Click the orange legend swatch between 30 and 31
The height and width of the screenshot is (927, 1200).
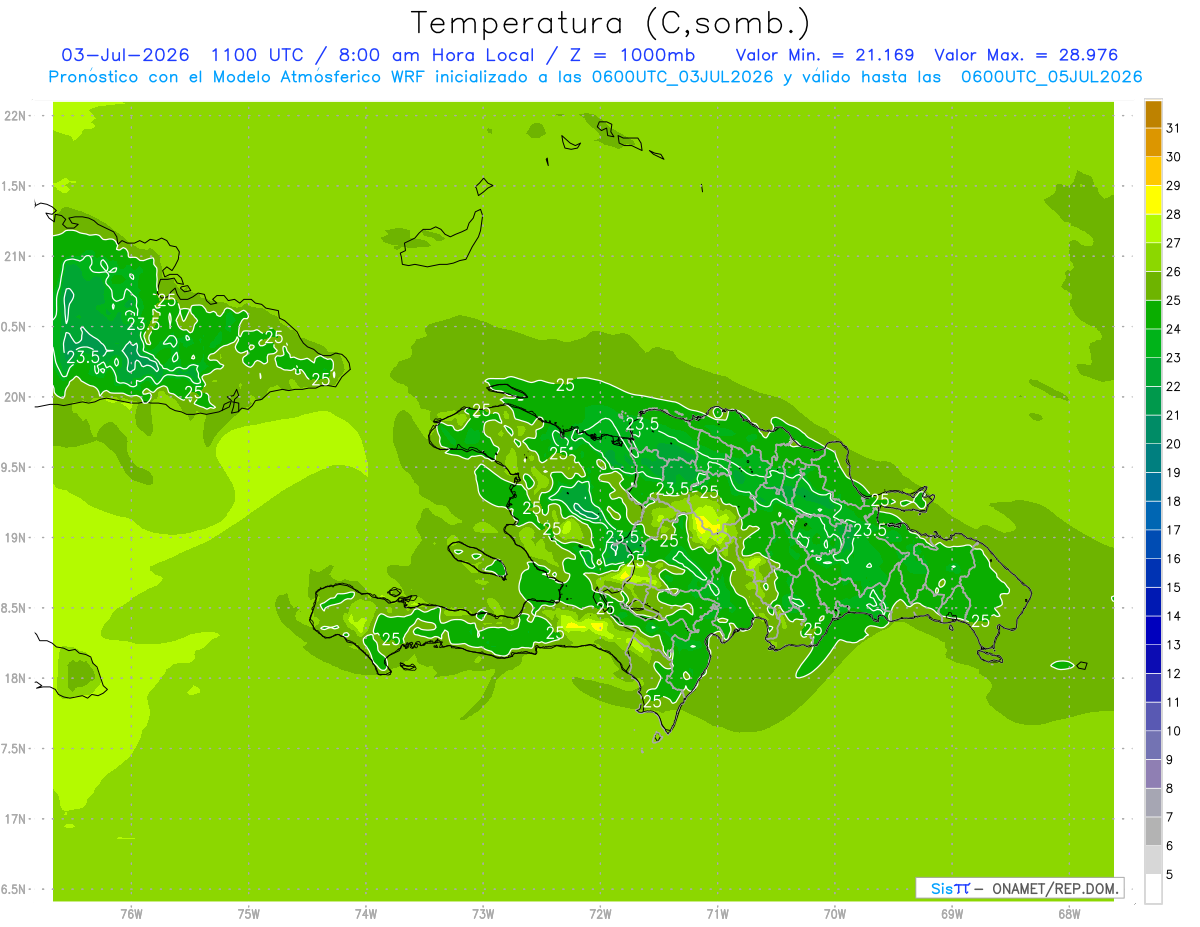[1153, 143]
